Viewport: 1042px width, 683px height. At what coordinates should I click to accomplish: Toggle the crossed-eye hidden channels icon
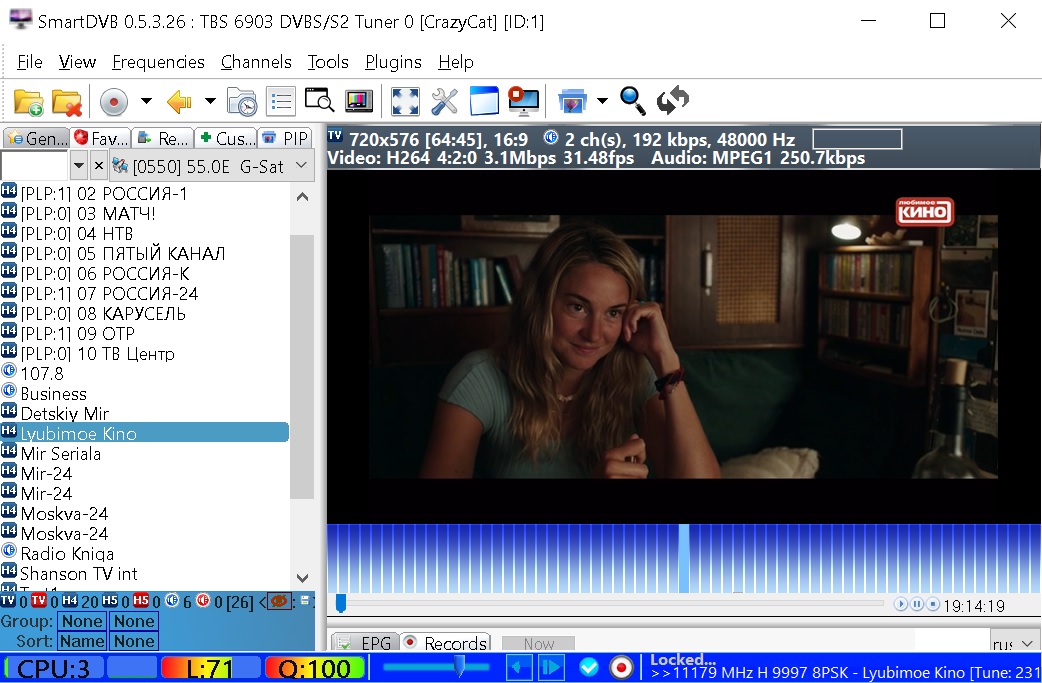(280, 601)
